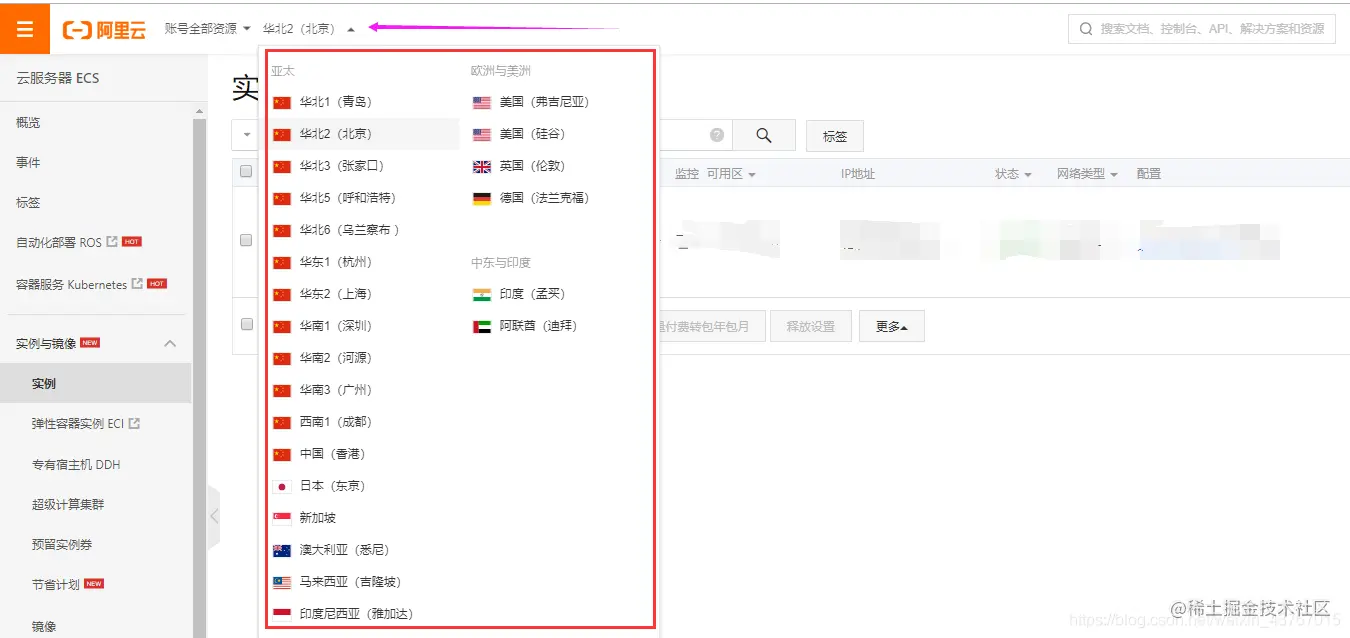This screenshot has width=1350, height=638.
Task: Select region 华北3（张家口）
Action: [341, 166]
